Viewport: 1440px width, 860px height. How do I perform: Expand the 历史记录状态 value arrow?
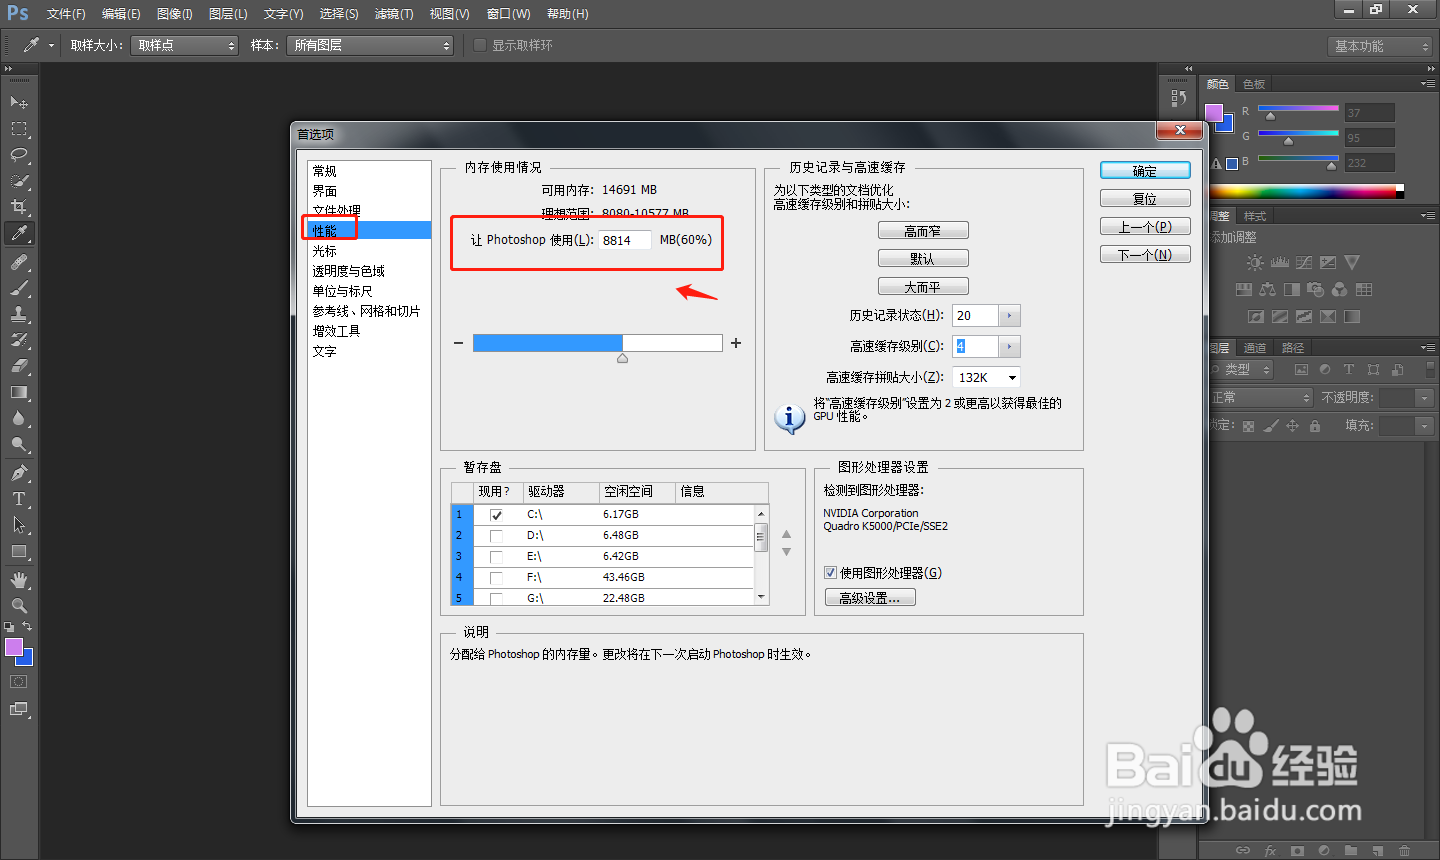[x=1009, y=316]
